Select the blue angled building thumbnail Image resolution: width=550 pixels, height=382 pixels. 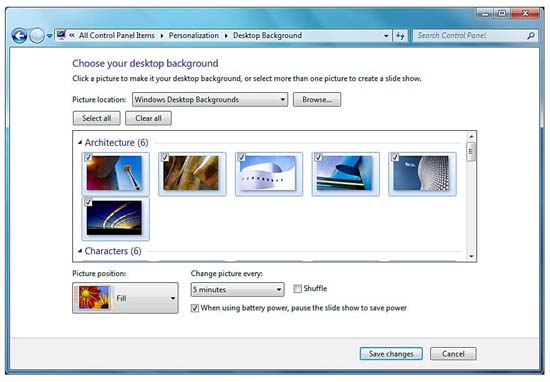point(346,174)
